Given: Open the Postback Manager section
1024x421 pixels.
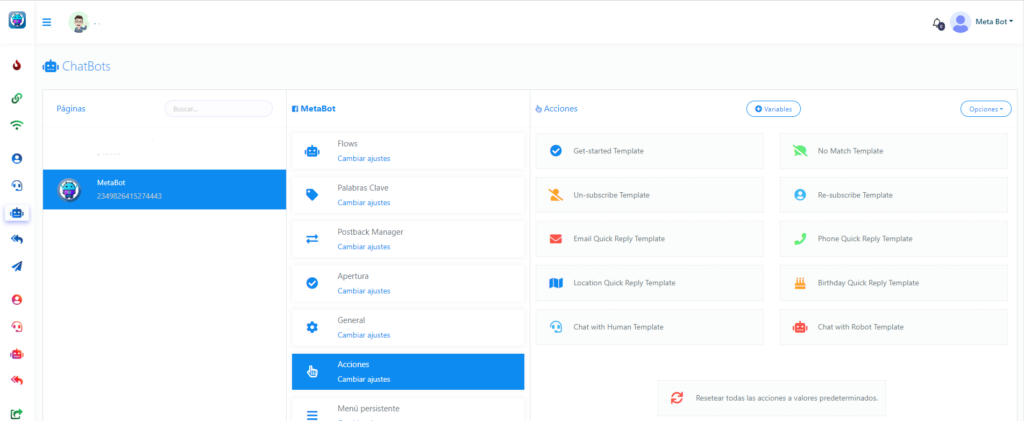Looking at the screenshot, I should (x=408, y=239).
